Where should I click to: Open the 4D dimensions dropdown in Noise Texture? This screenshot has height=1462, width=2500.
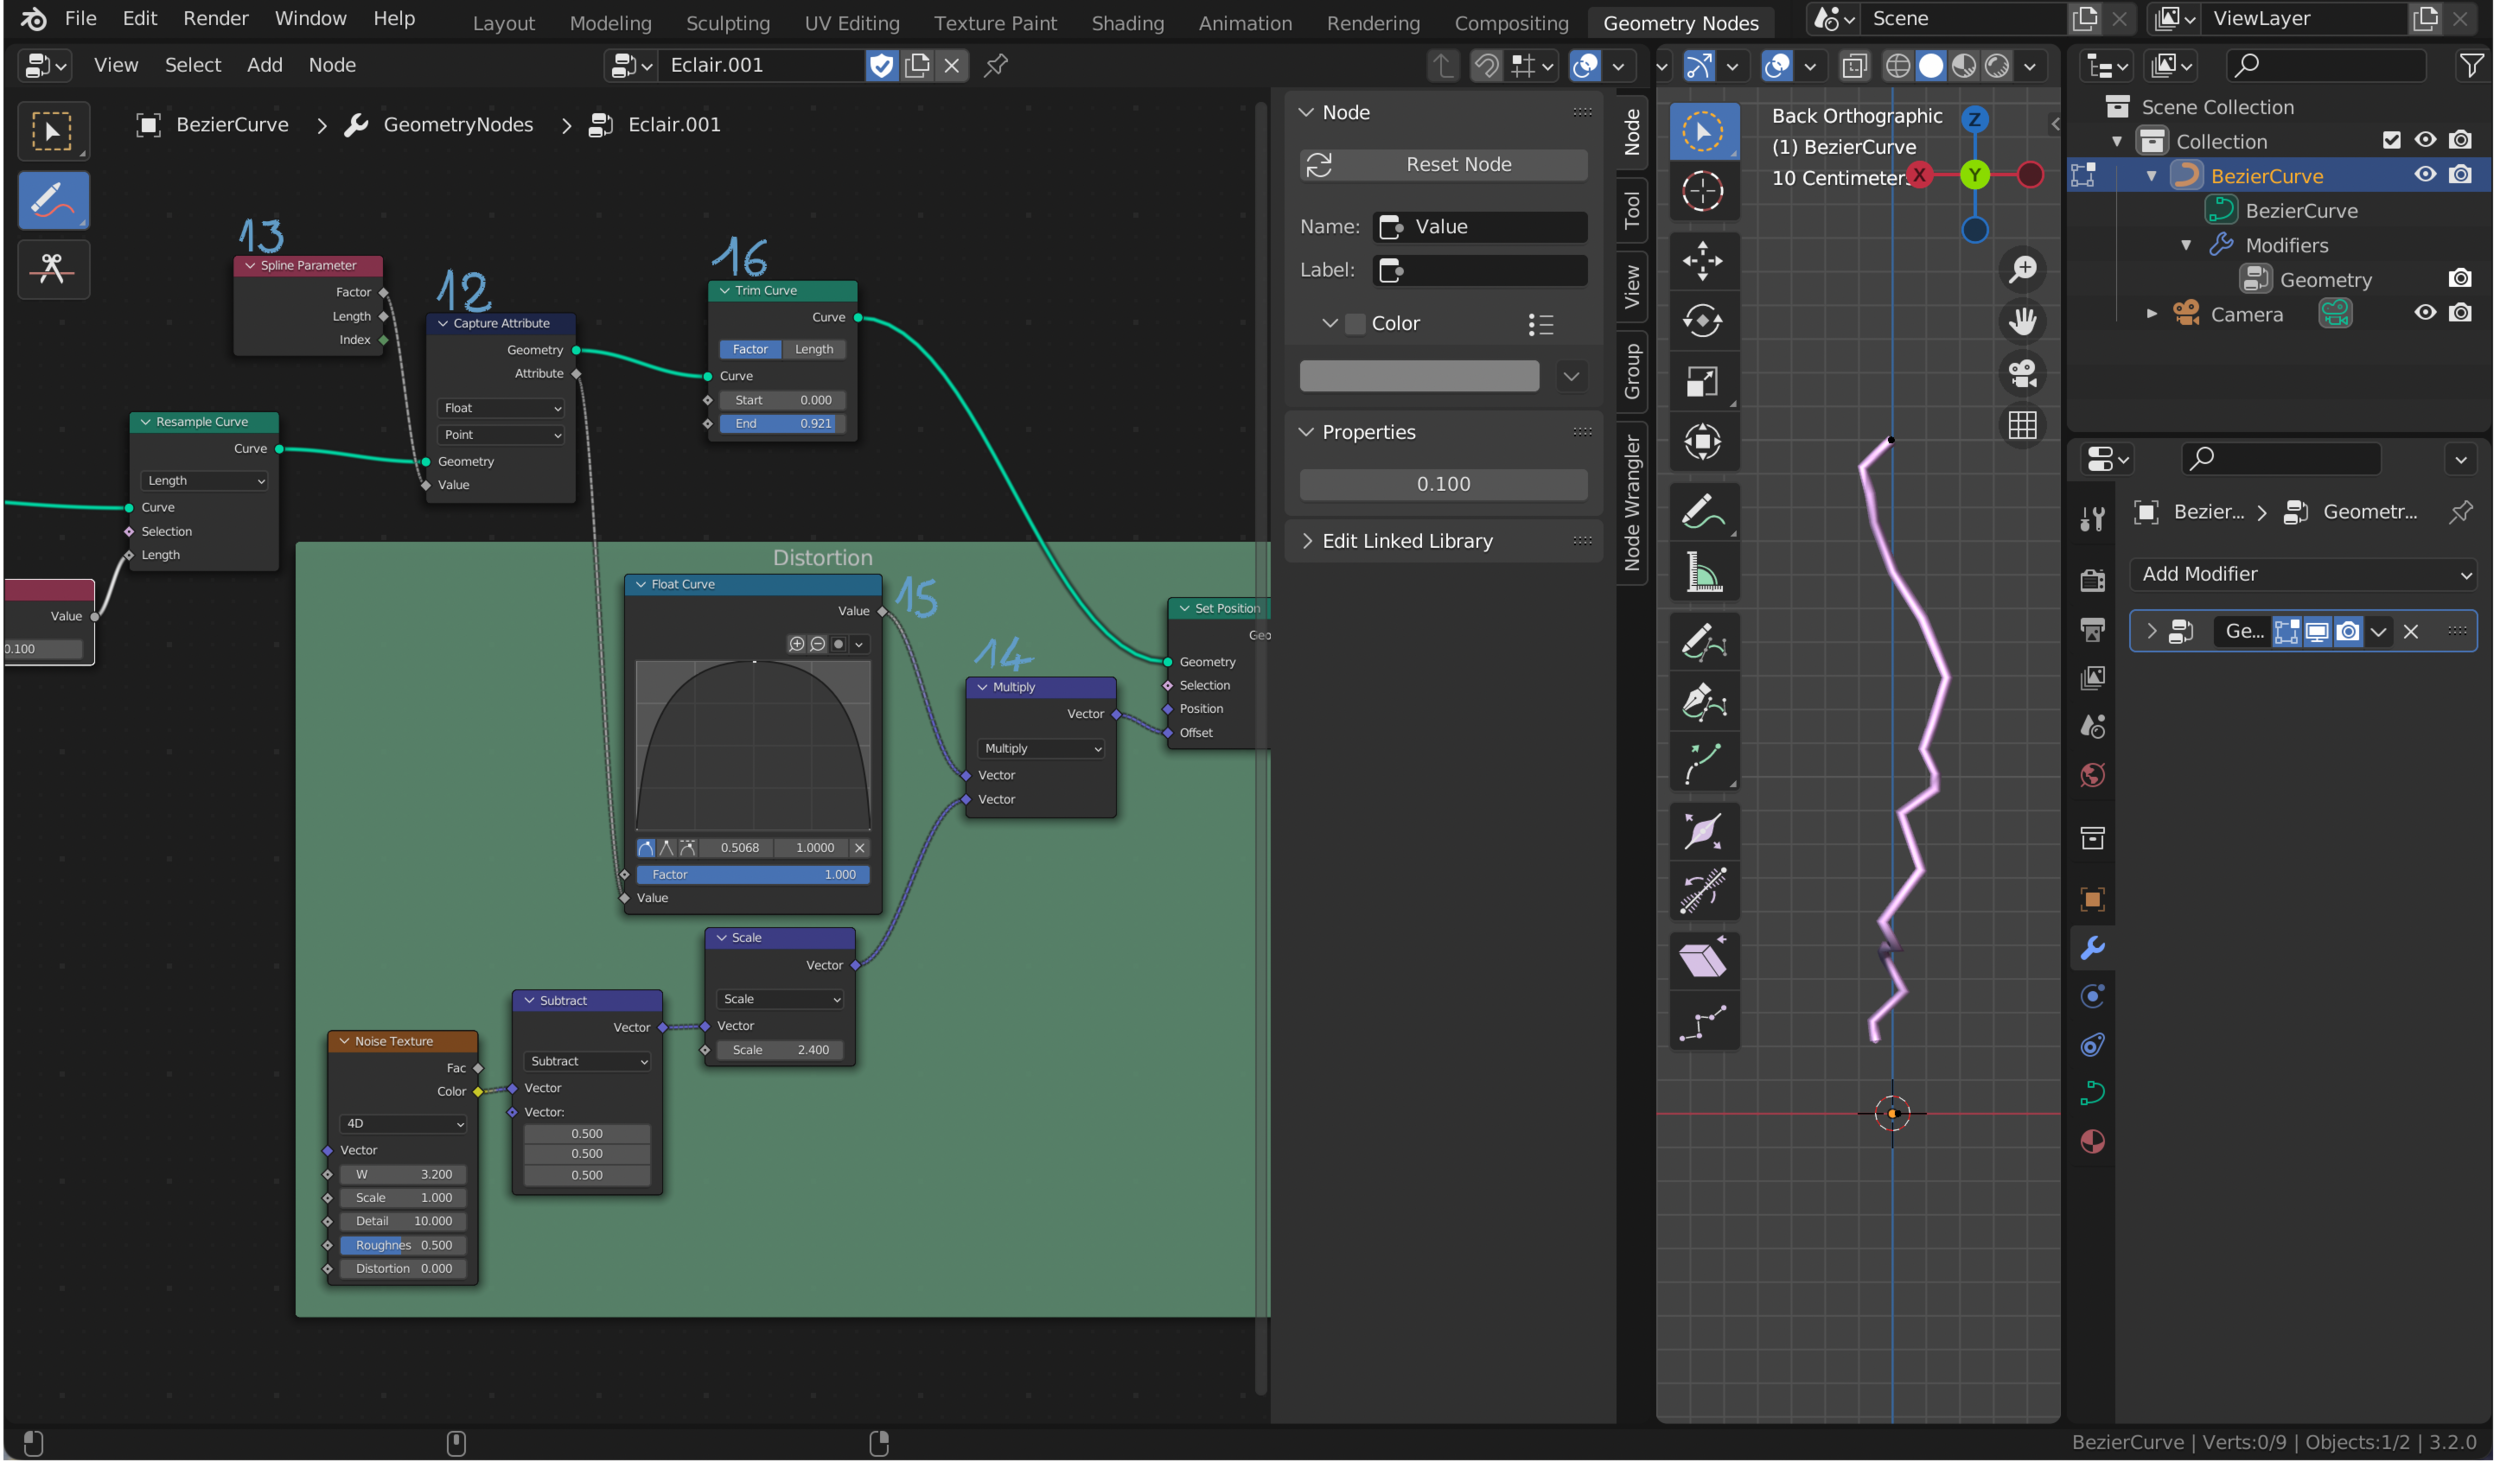(403, 1125)
